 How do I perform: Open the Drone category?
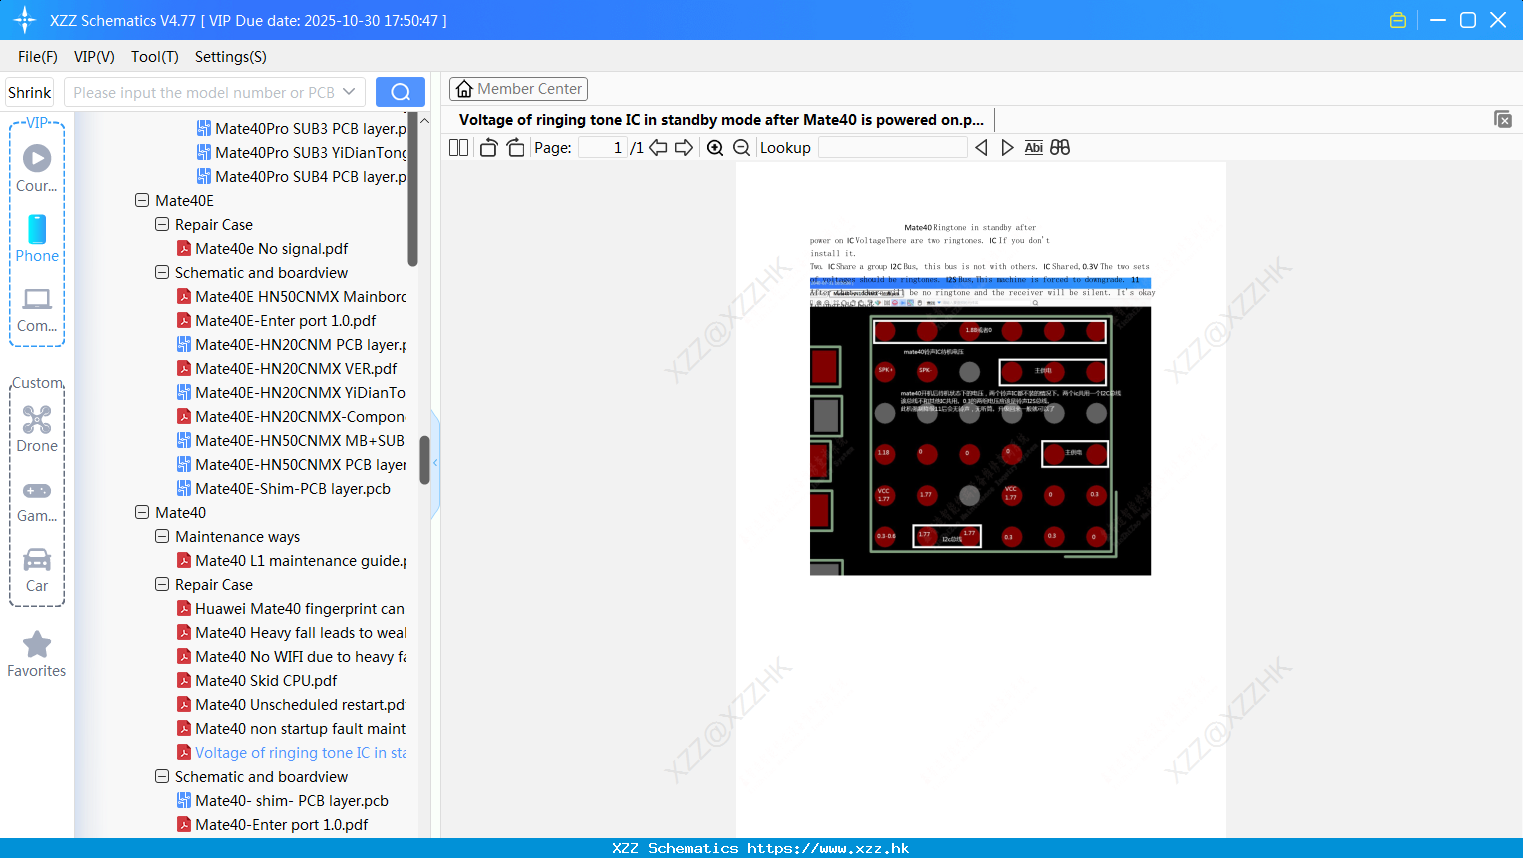point(37,428)
